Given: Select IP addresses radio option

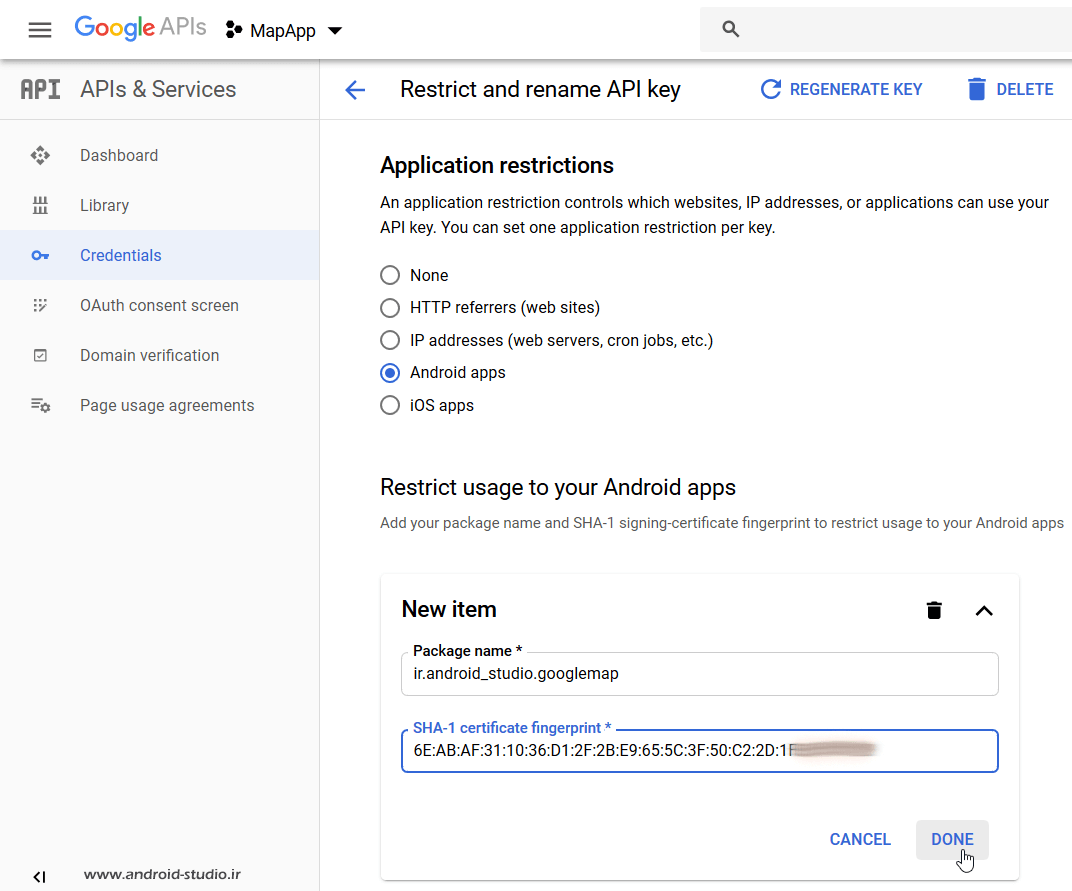Looking at the screenshot, I should (x=390, y=340).
